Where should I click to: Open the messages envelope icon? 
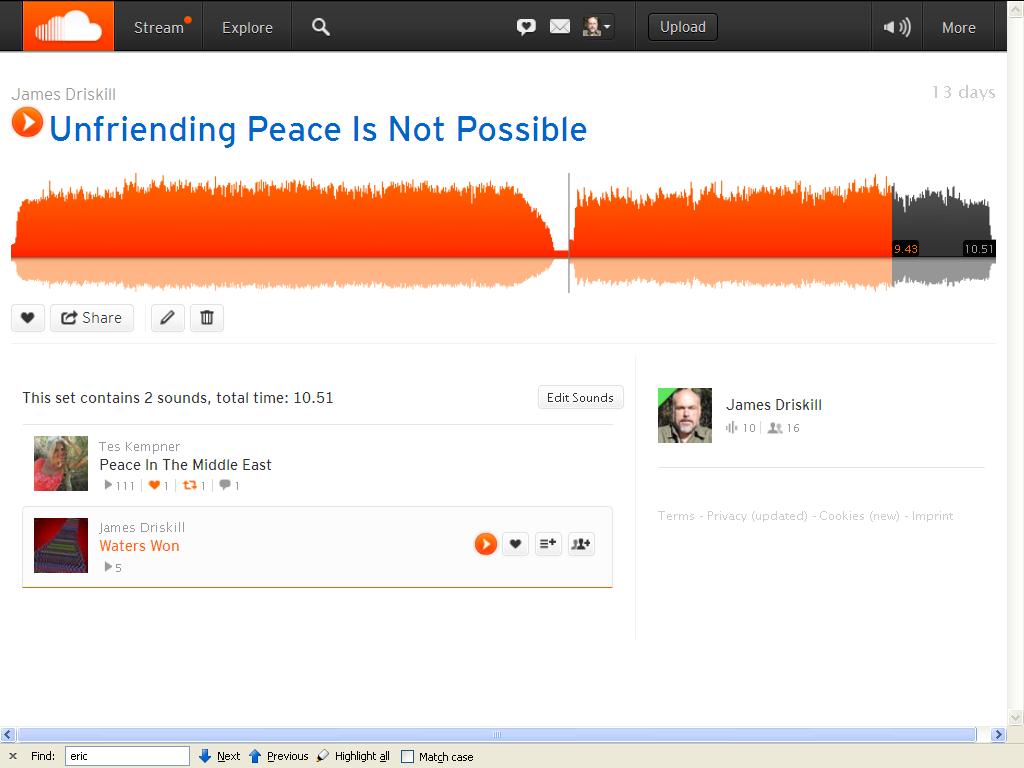(560, 27)
